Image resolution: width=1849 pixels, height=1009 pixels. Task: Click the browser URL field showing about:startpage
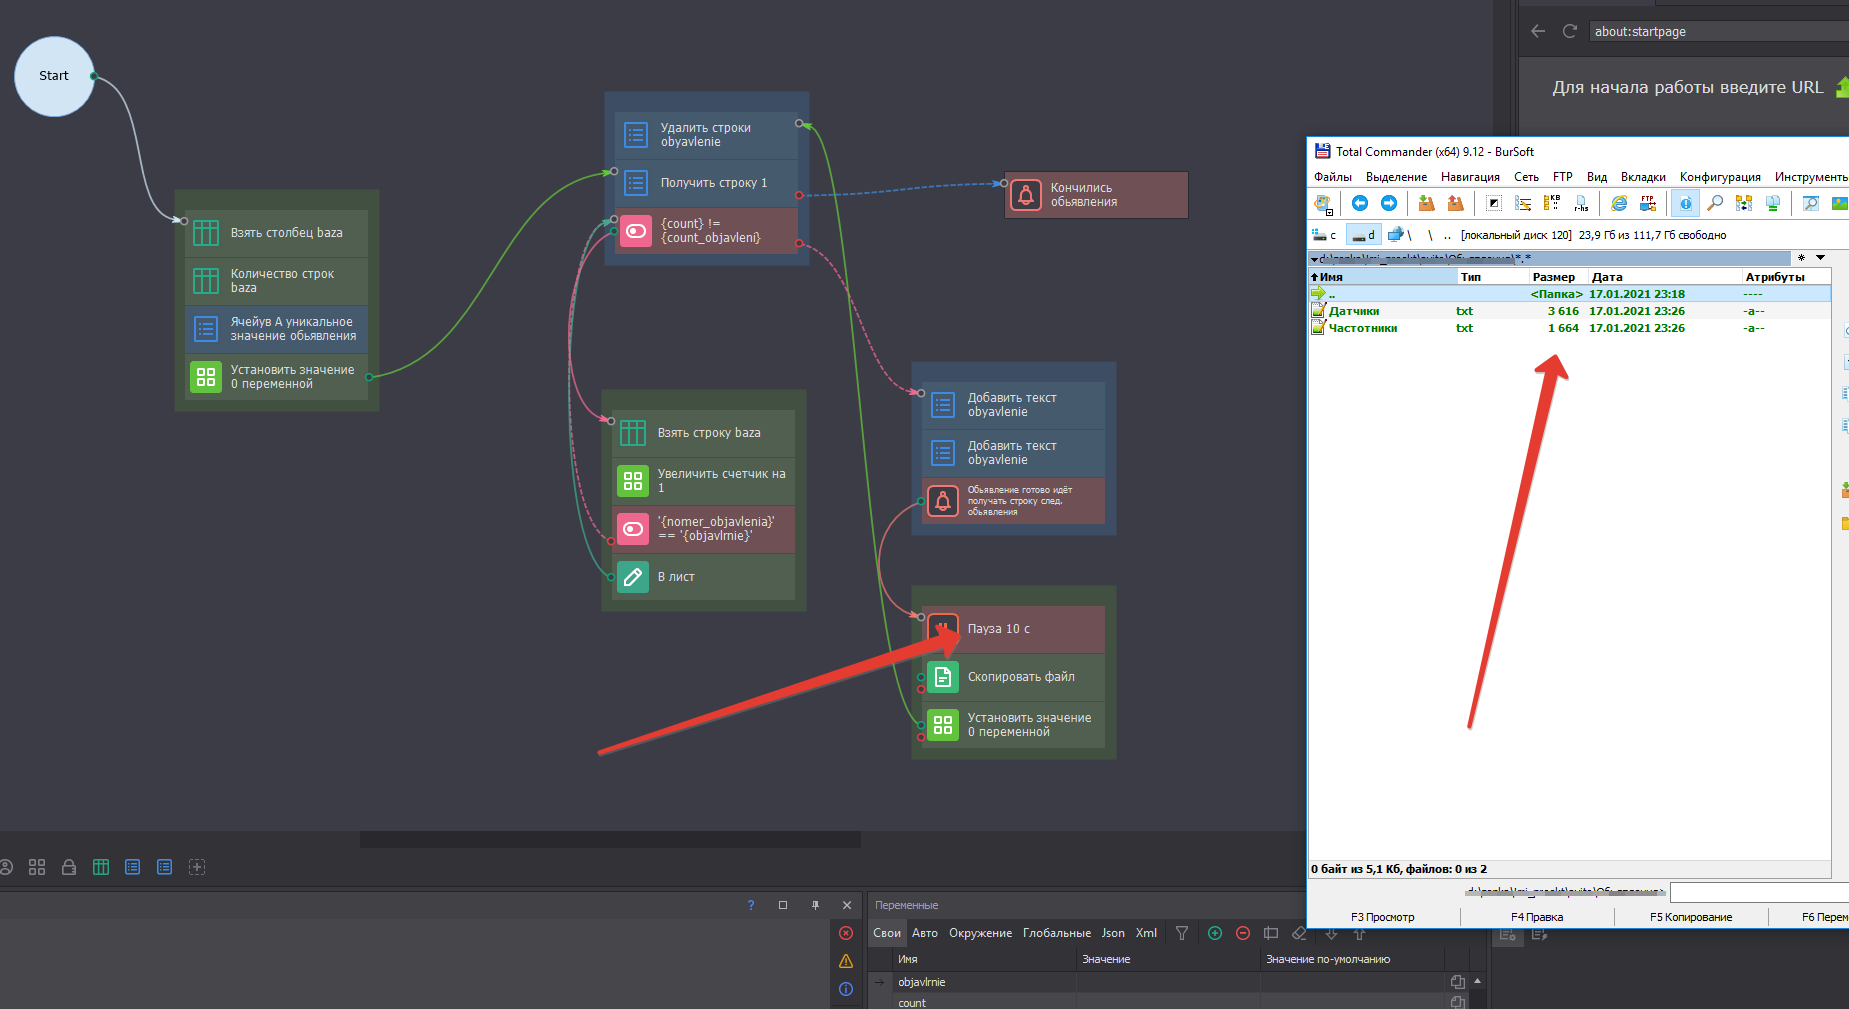click(1717, 32)
